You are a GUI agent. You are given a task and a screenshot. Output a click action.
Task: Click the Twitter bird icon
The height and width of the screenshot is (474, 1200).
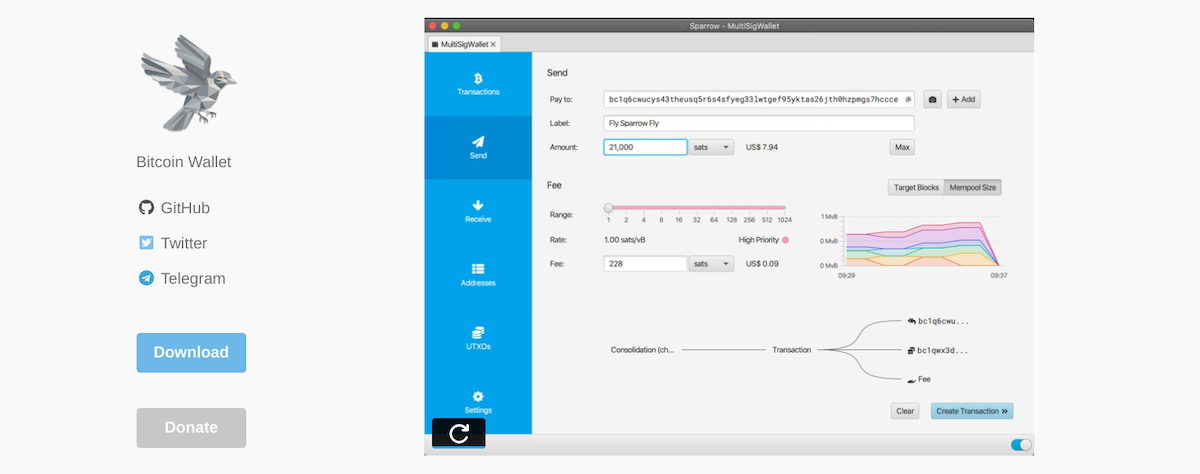click(146, 242)
